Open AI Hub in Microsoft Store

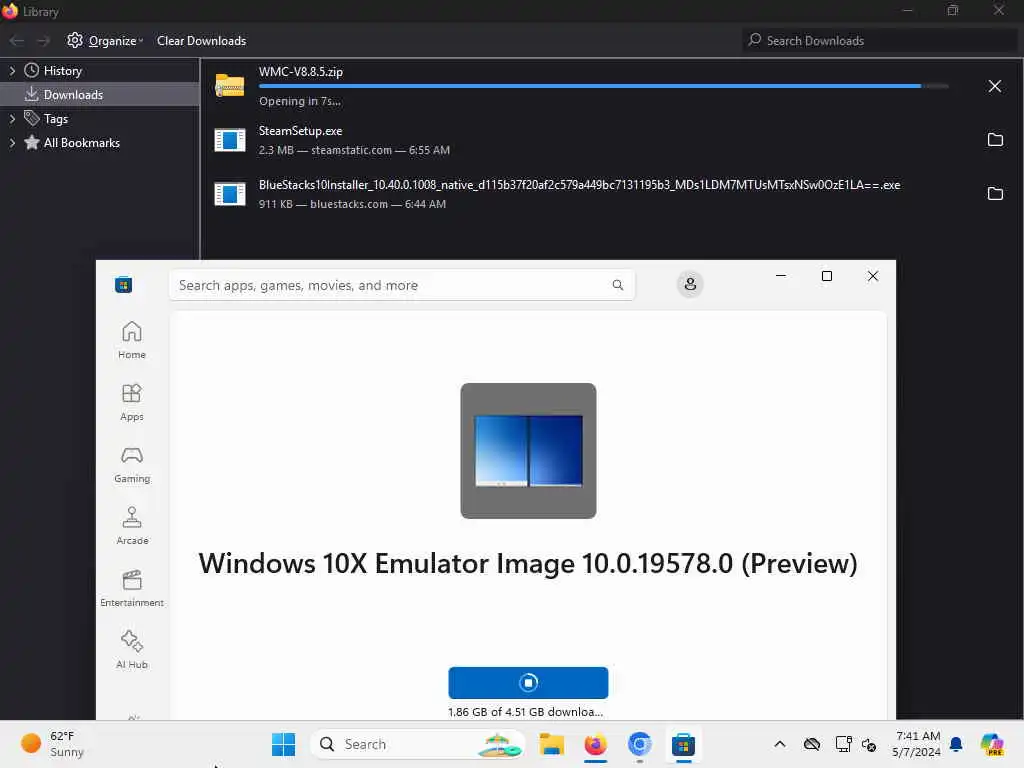coord(132,650)
